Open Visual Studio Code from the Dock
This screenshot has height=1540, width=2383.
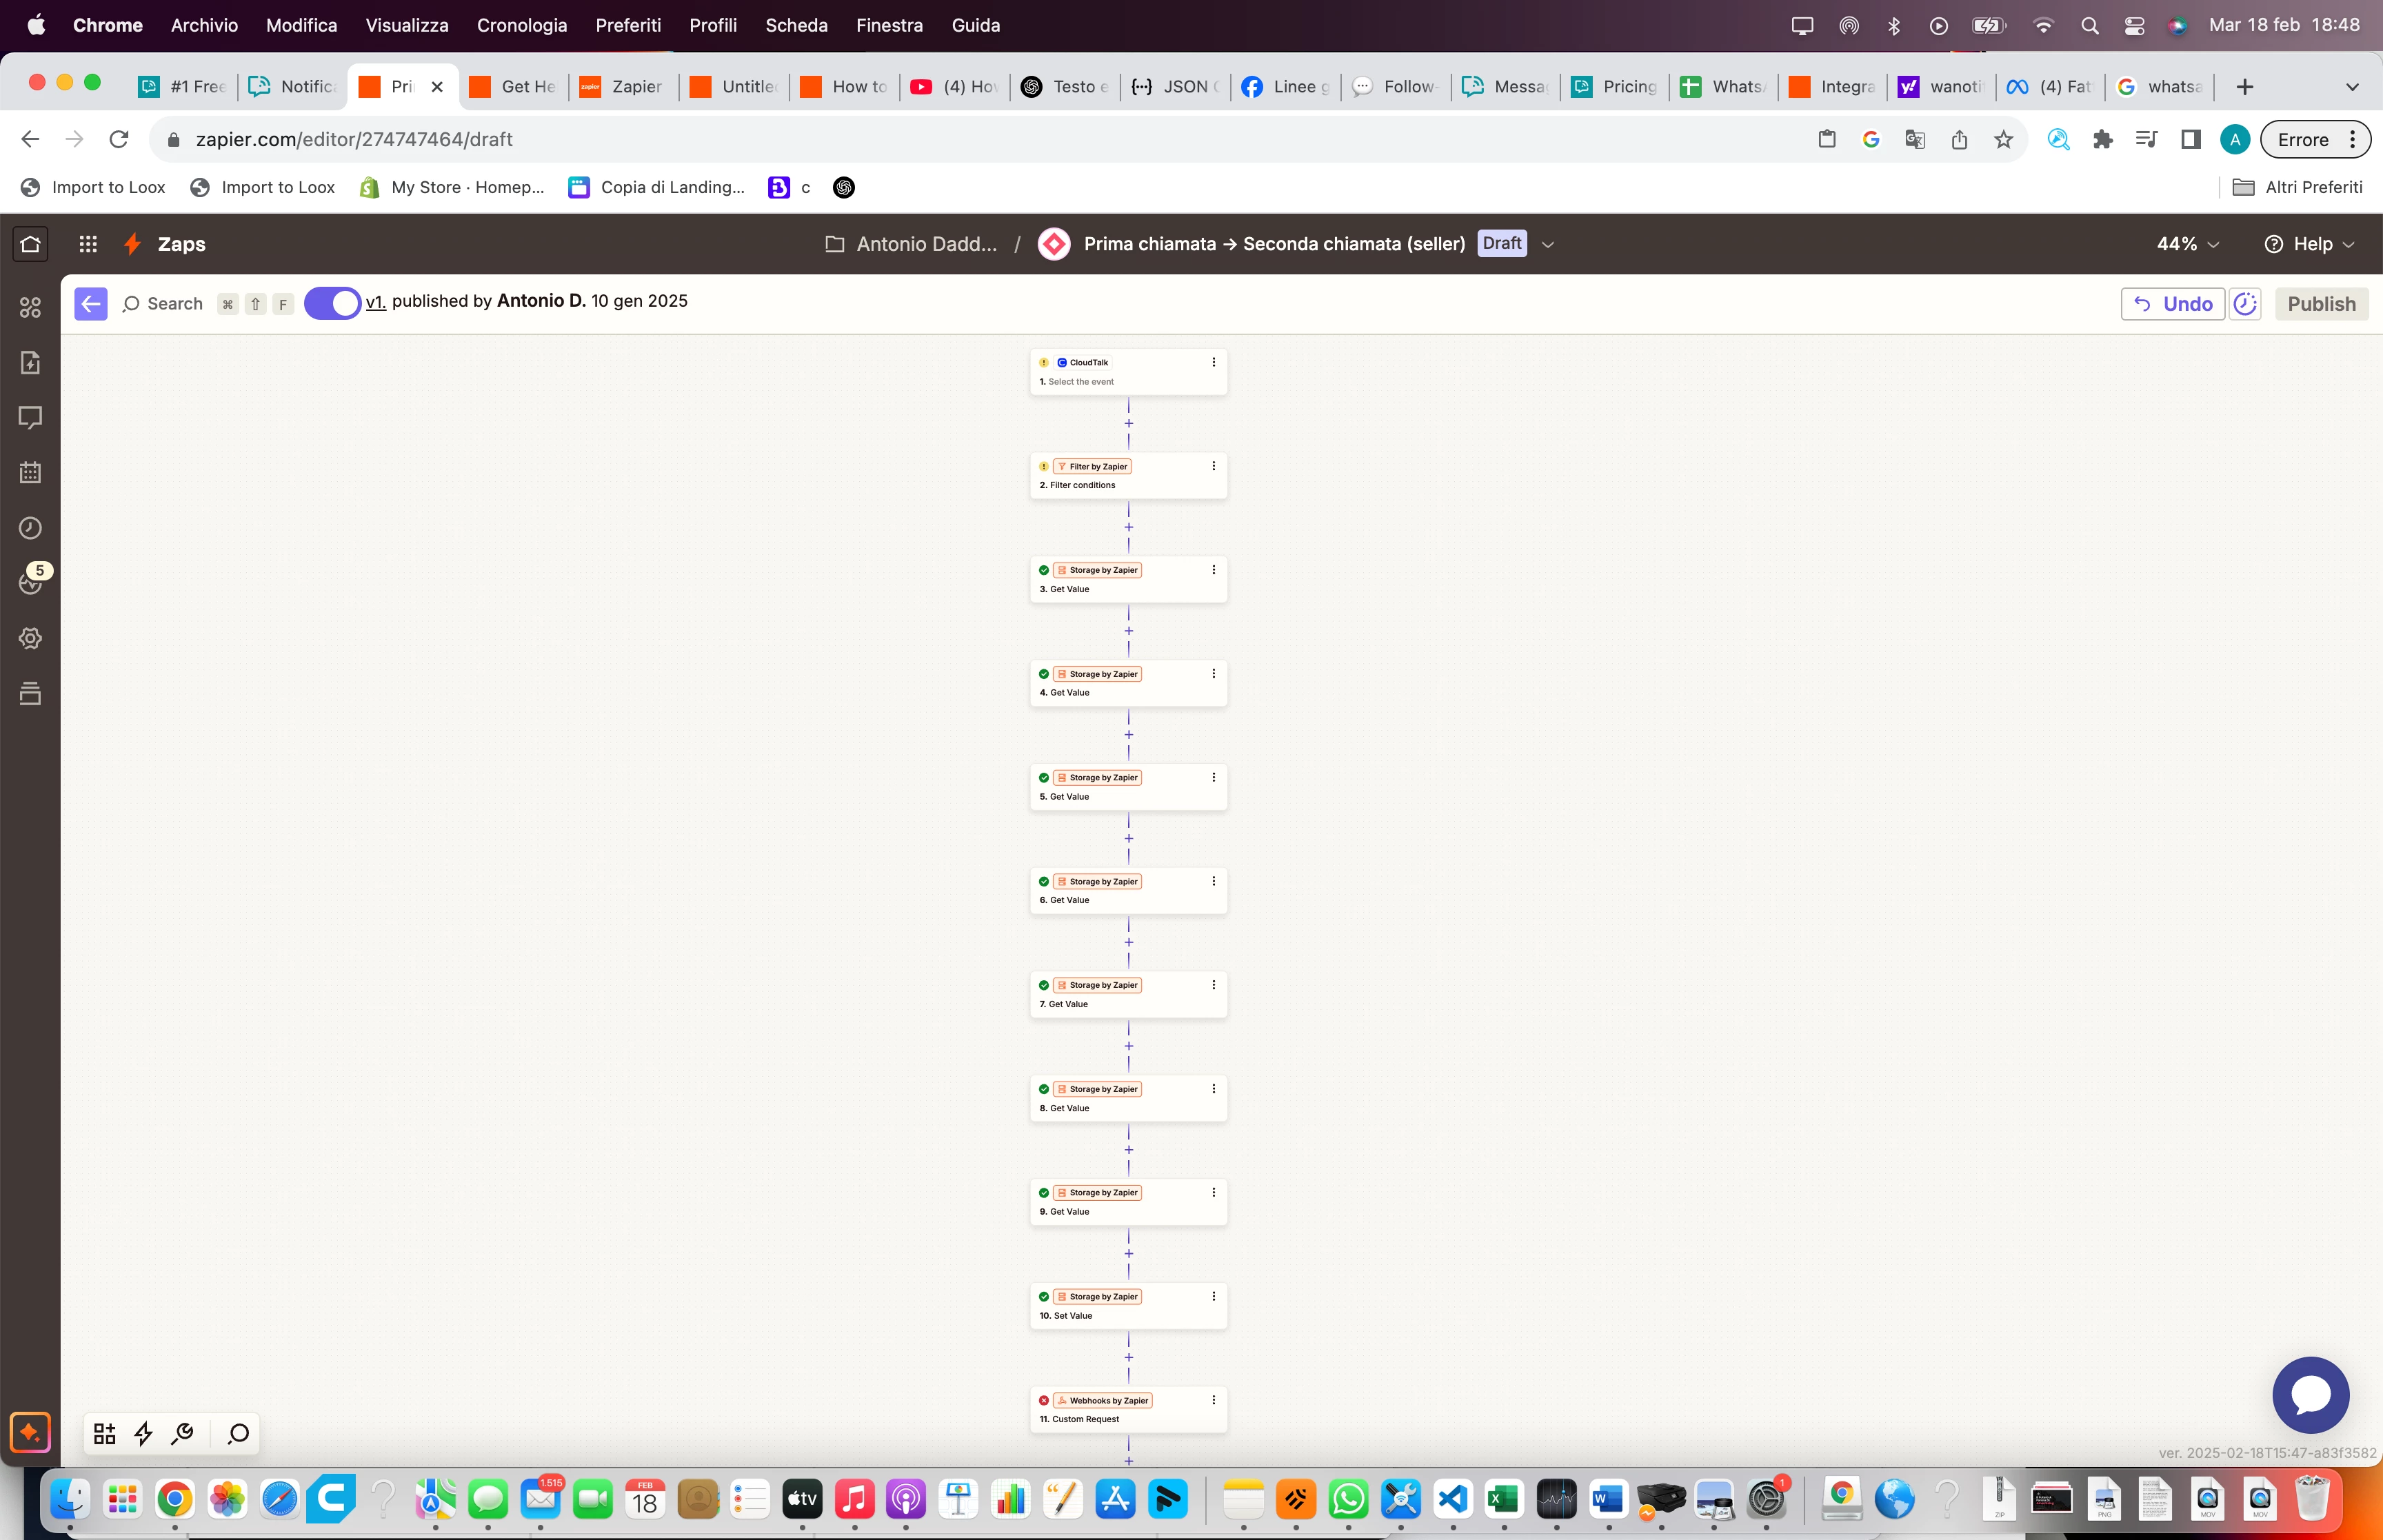pyautogui.click(x=1453, y=1499)
